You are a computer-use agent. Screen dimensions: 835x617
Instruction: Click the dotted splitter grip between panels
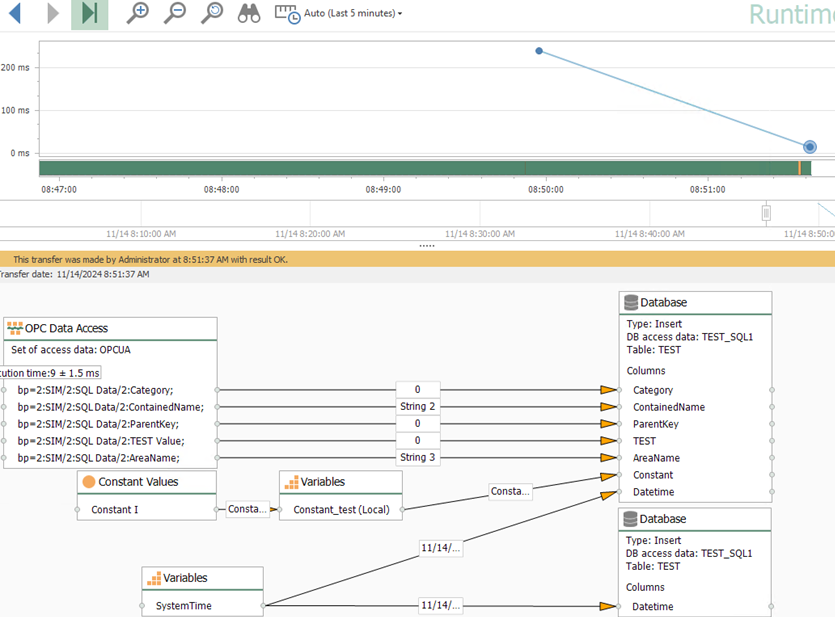click(x=427, y=245)
